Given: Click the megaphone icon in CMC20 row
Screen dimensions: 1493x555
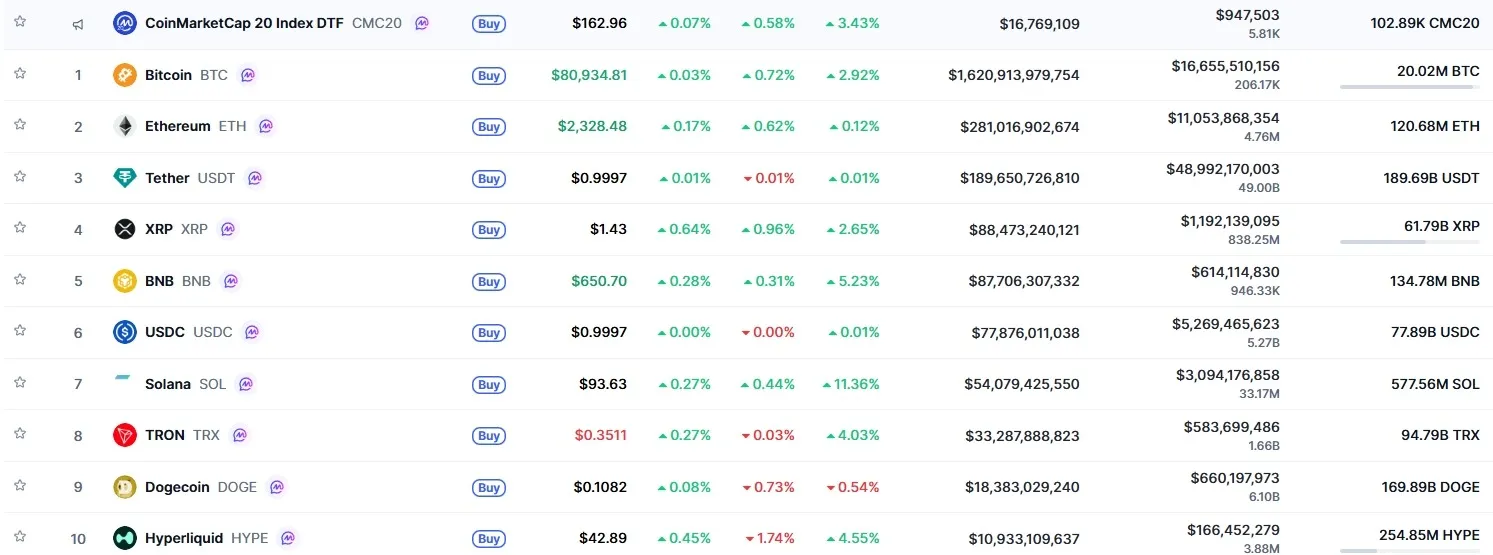Looking at the screenshot, I should 78,23.
